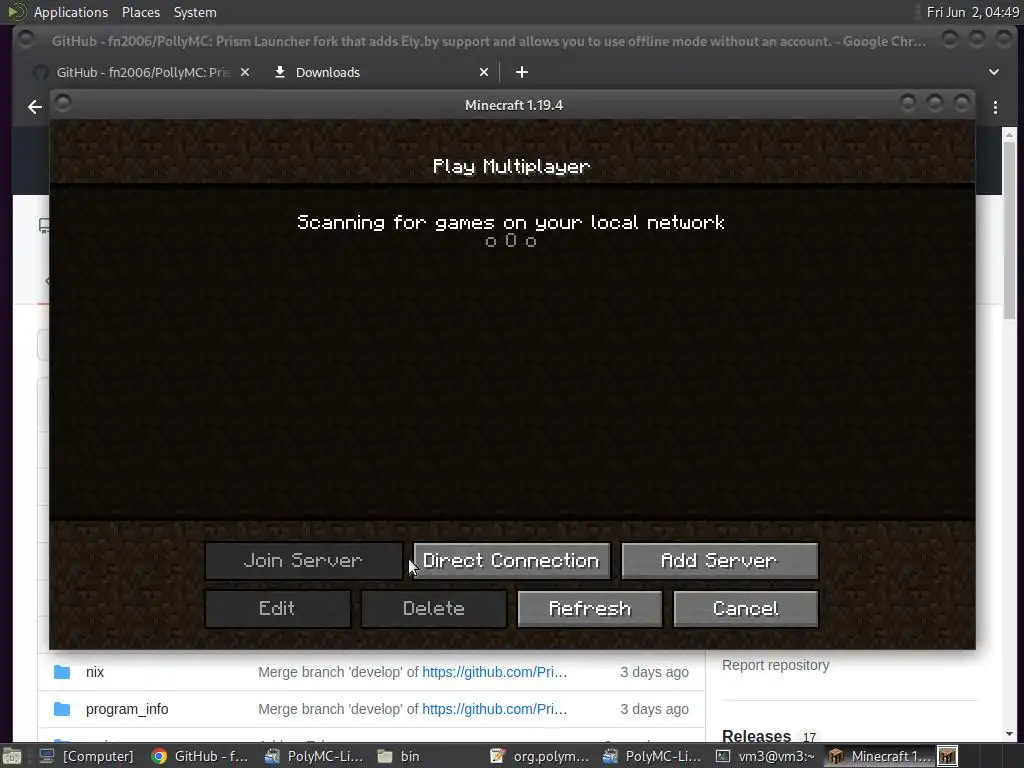Click the Add Server button
This screenshot has width=1024, height=768.
[719, 560]
